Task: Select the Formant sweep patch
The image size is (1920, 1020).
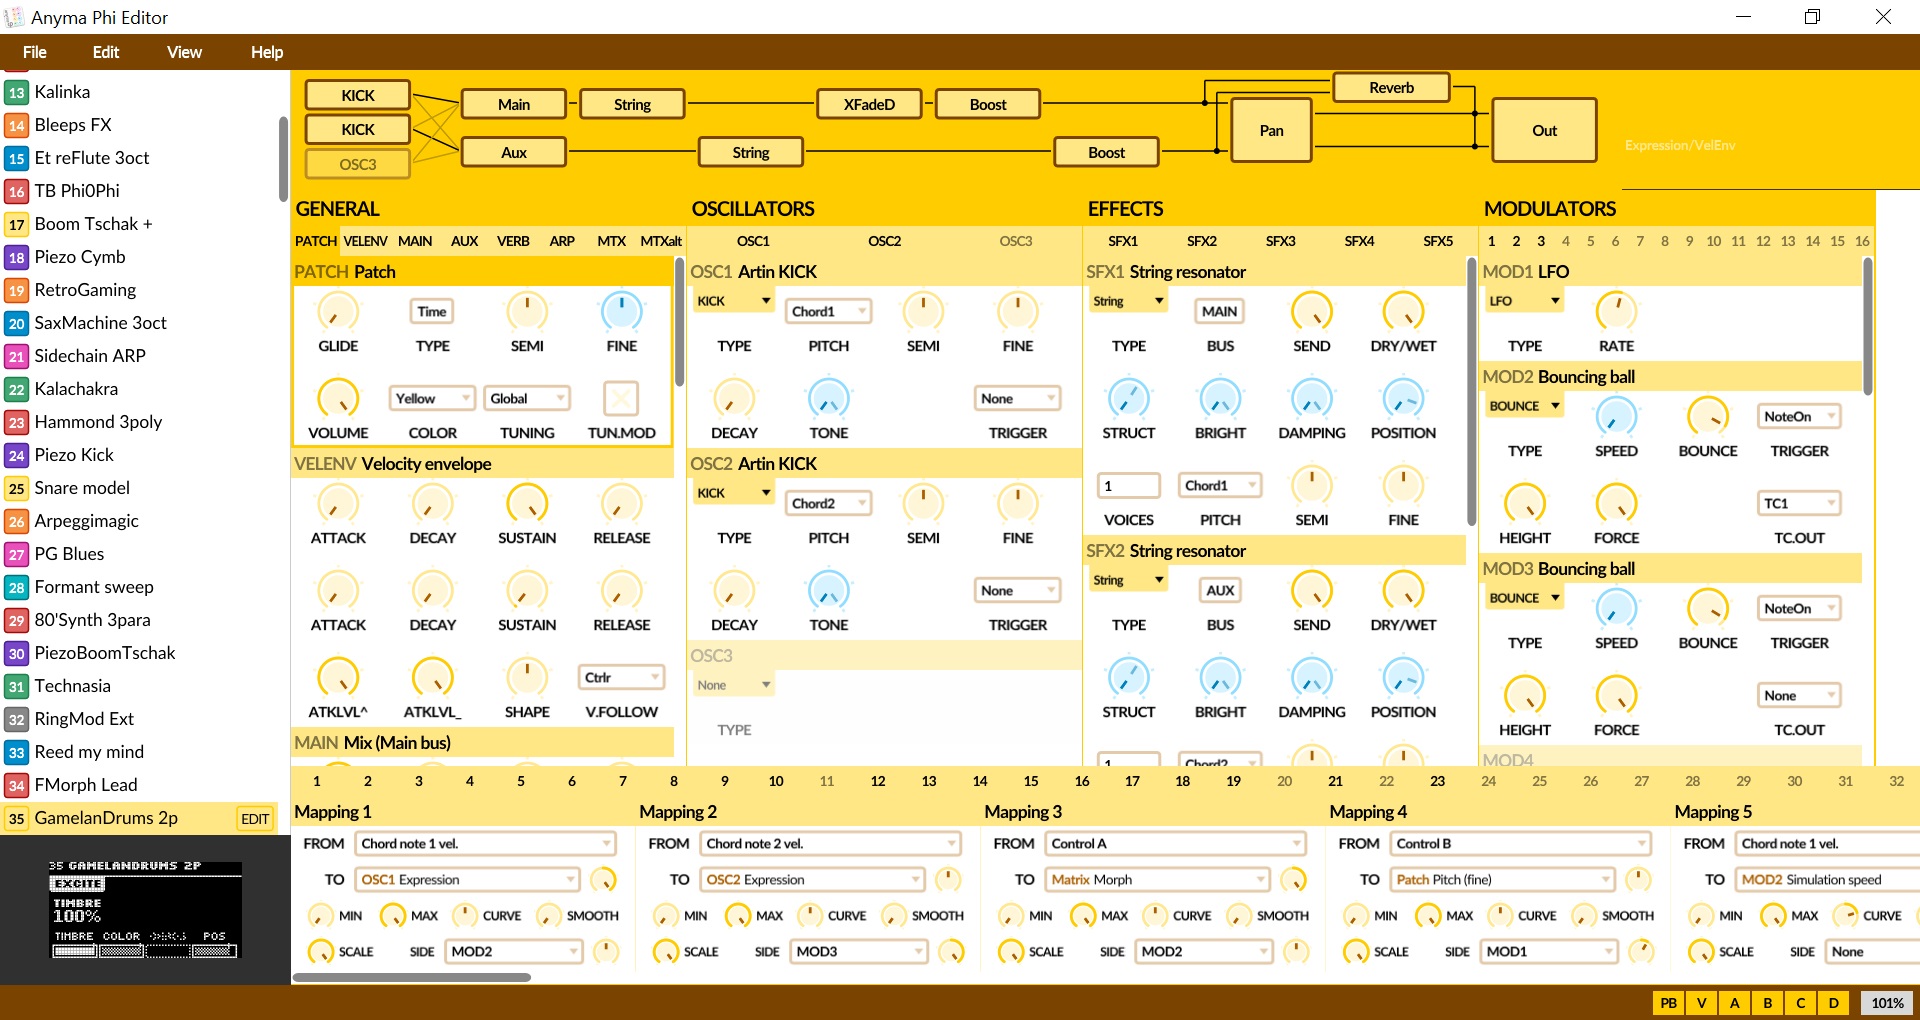Action: click(x=140, y=587)
